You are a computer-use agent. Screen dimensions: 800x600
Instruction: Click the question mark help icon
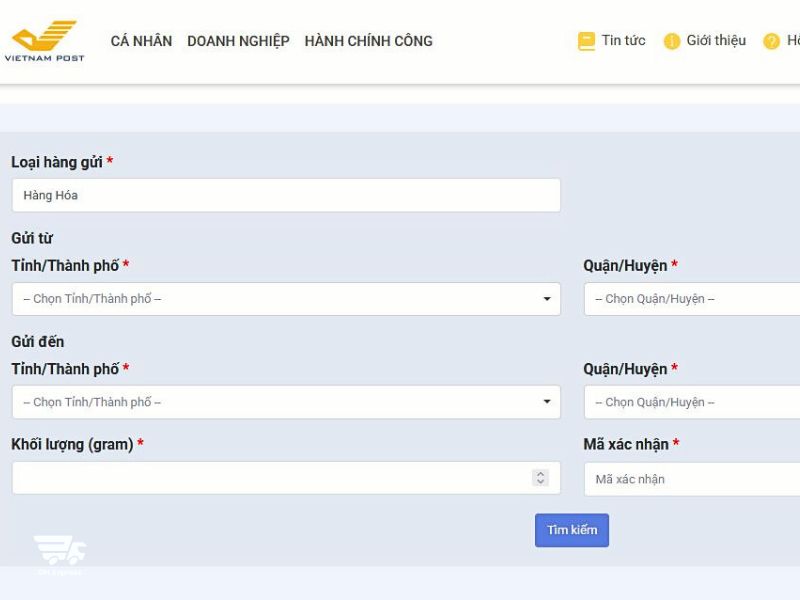pos(771,41)
